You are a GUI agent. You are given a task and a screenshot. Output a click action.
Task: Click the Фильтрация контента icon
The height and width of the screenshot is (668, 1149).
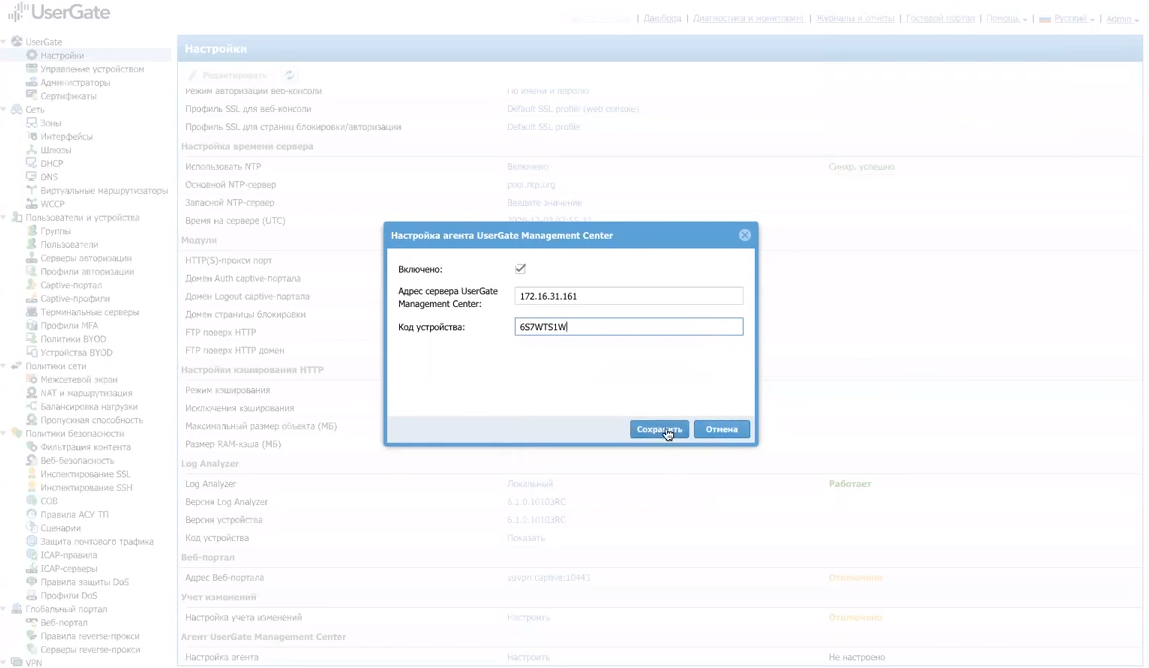click(32, 447)
